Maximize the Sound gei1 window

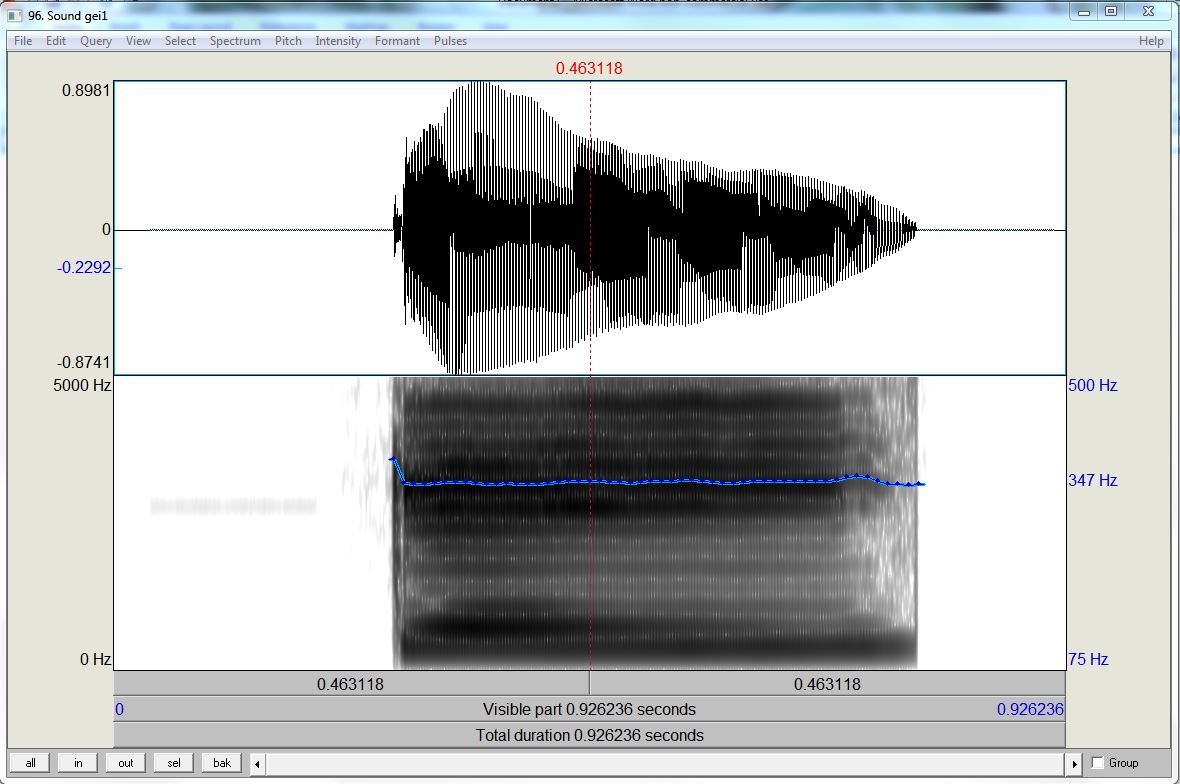pos(1112,11)
